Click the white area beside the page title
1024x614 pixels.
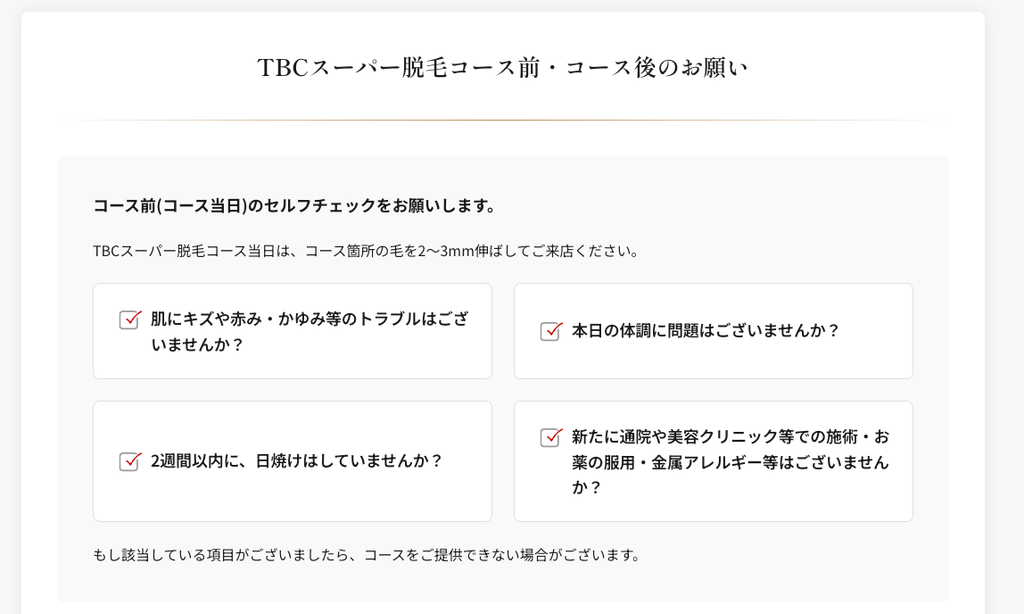coord(862,67)
